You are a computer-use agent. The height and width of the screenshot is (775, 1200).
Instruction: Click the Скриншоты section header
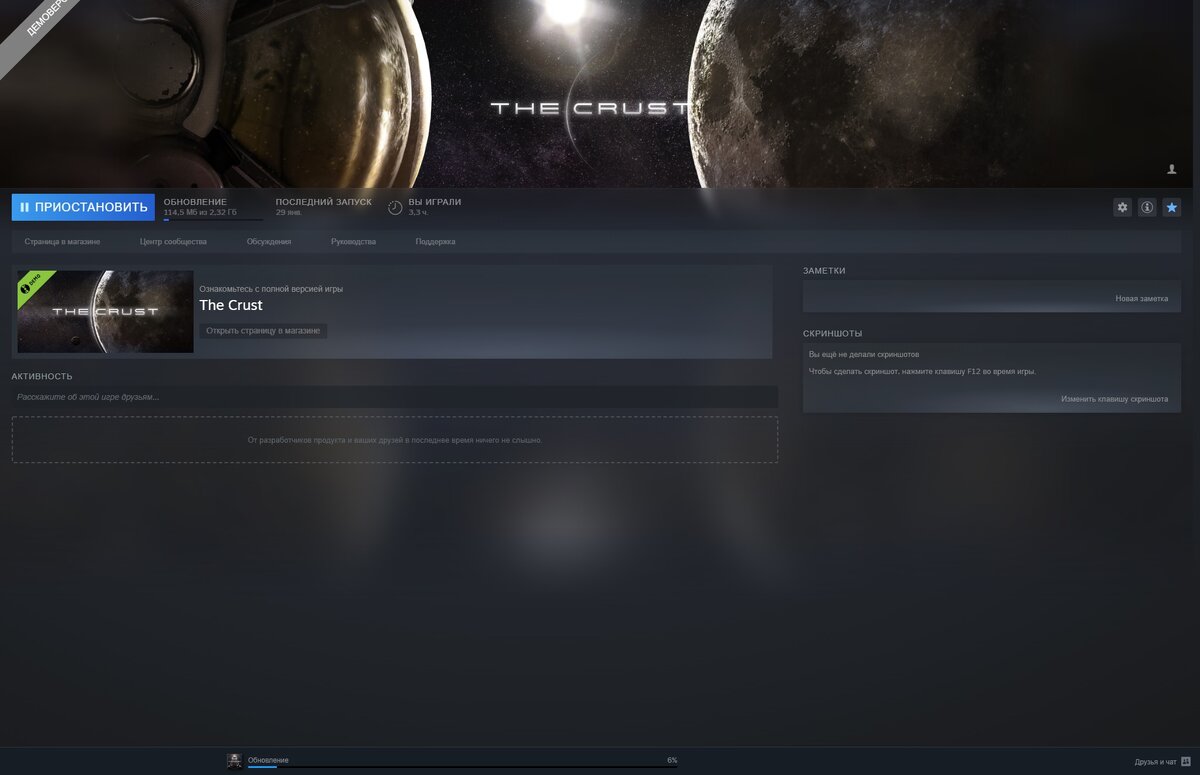click(832, 334)
